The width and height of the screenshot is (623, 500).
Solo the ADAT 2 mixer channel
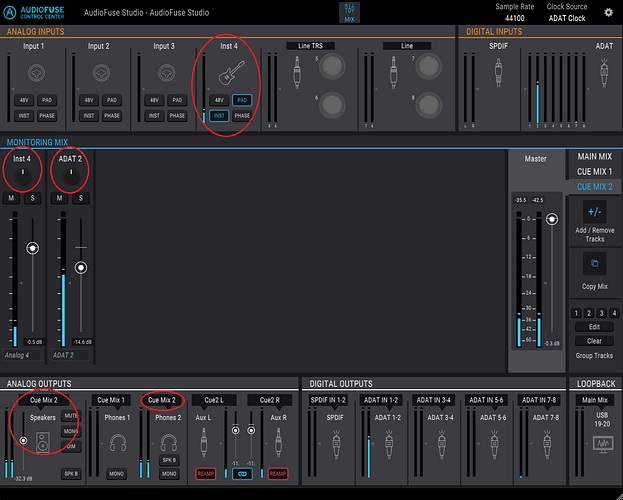[81, 198]
